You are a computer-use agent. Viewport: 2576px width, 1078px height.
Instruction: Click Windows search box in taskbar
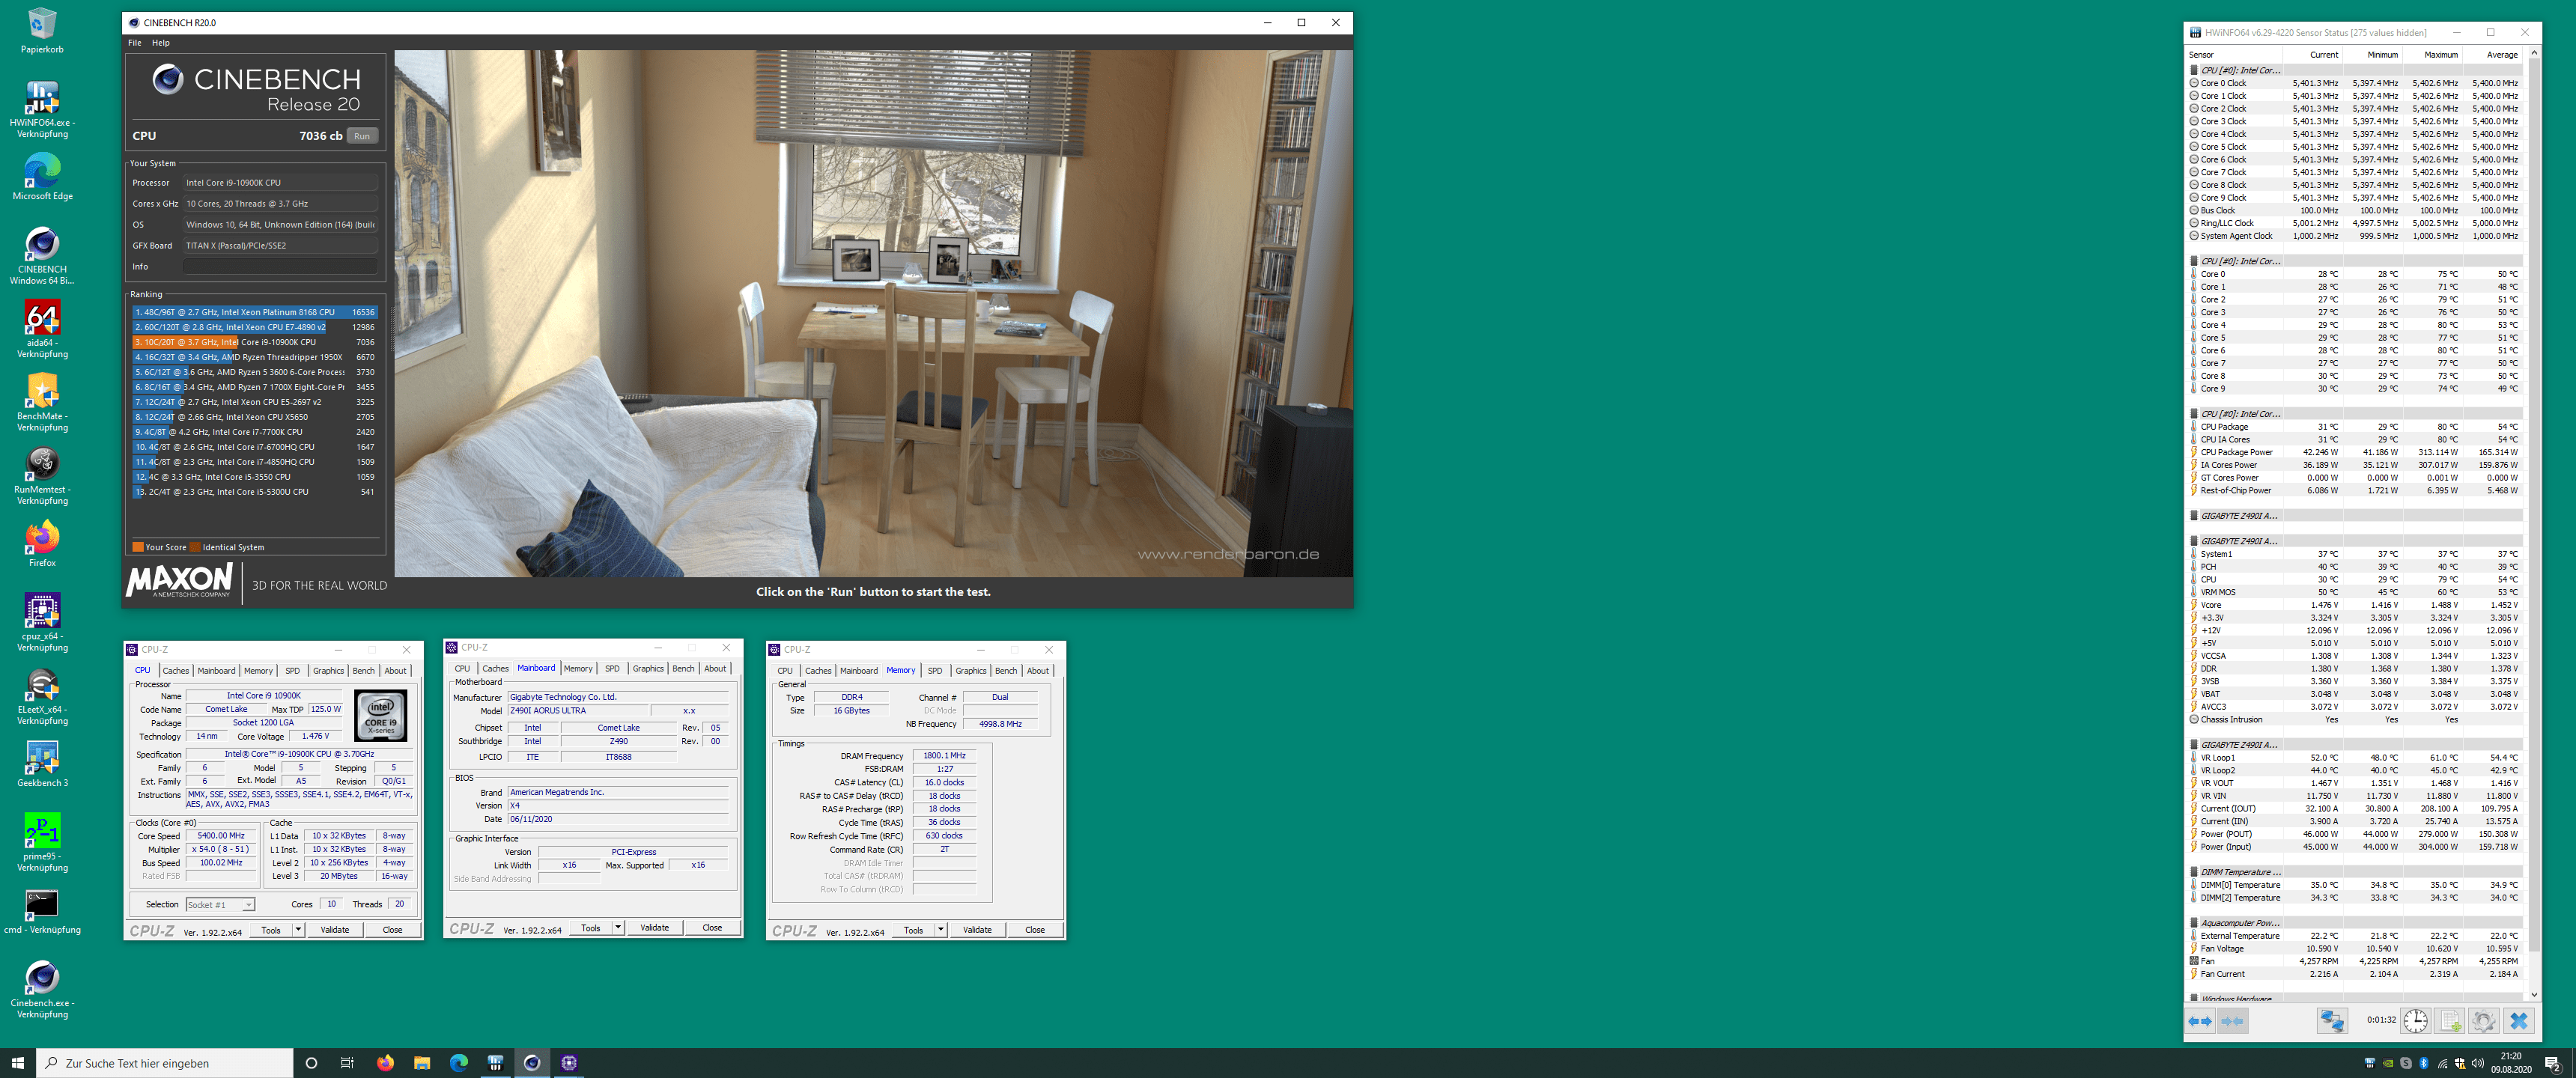[165, 1062]
